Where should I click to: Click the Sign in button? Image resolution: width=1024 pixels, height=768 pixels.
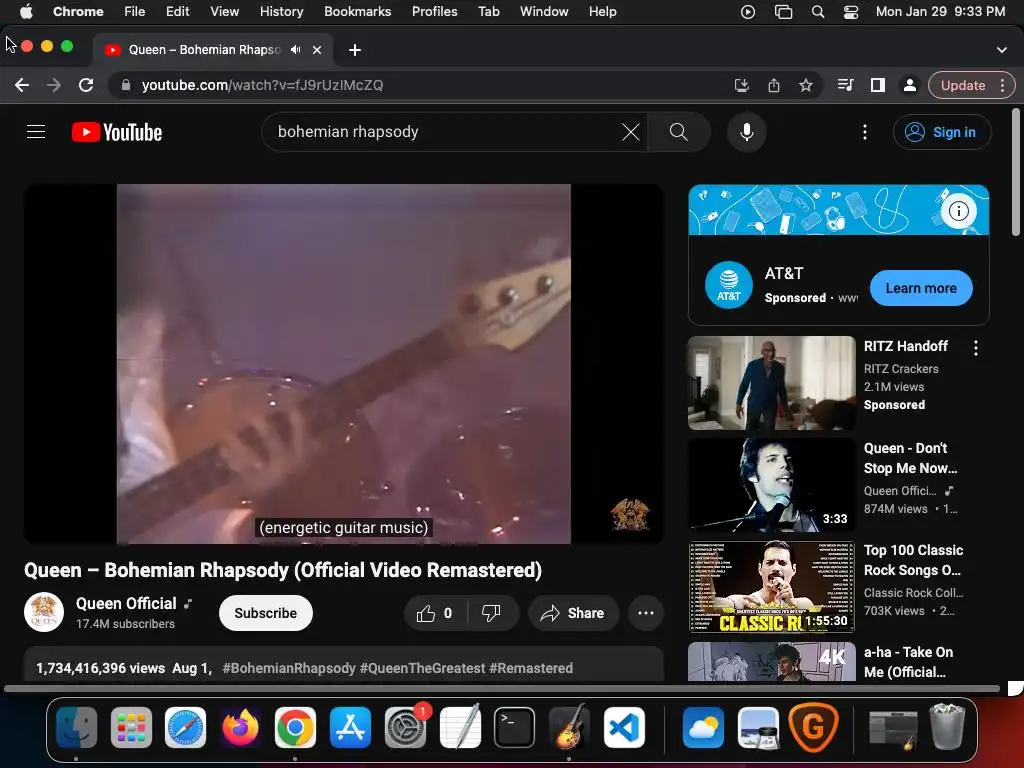coord(941,132)
